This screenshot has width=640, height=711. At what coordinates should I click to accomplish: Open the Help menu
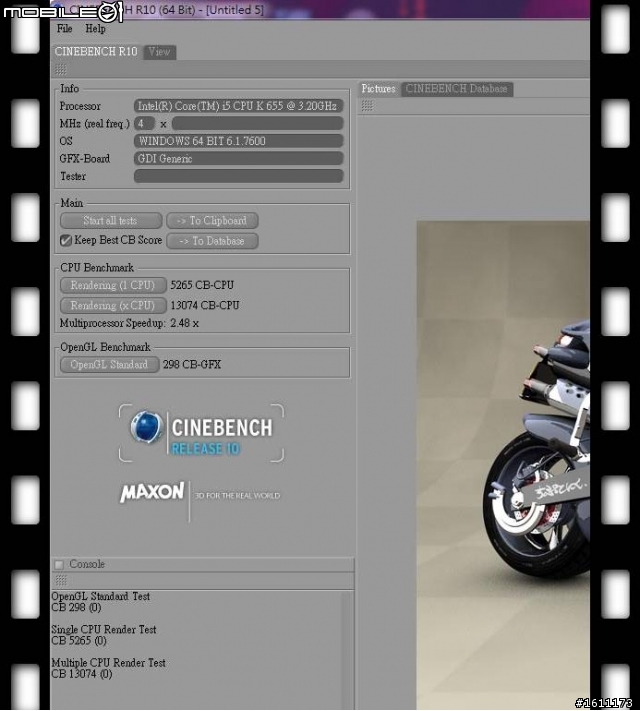tap(95, 29)
